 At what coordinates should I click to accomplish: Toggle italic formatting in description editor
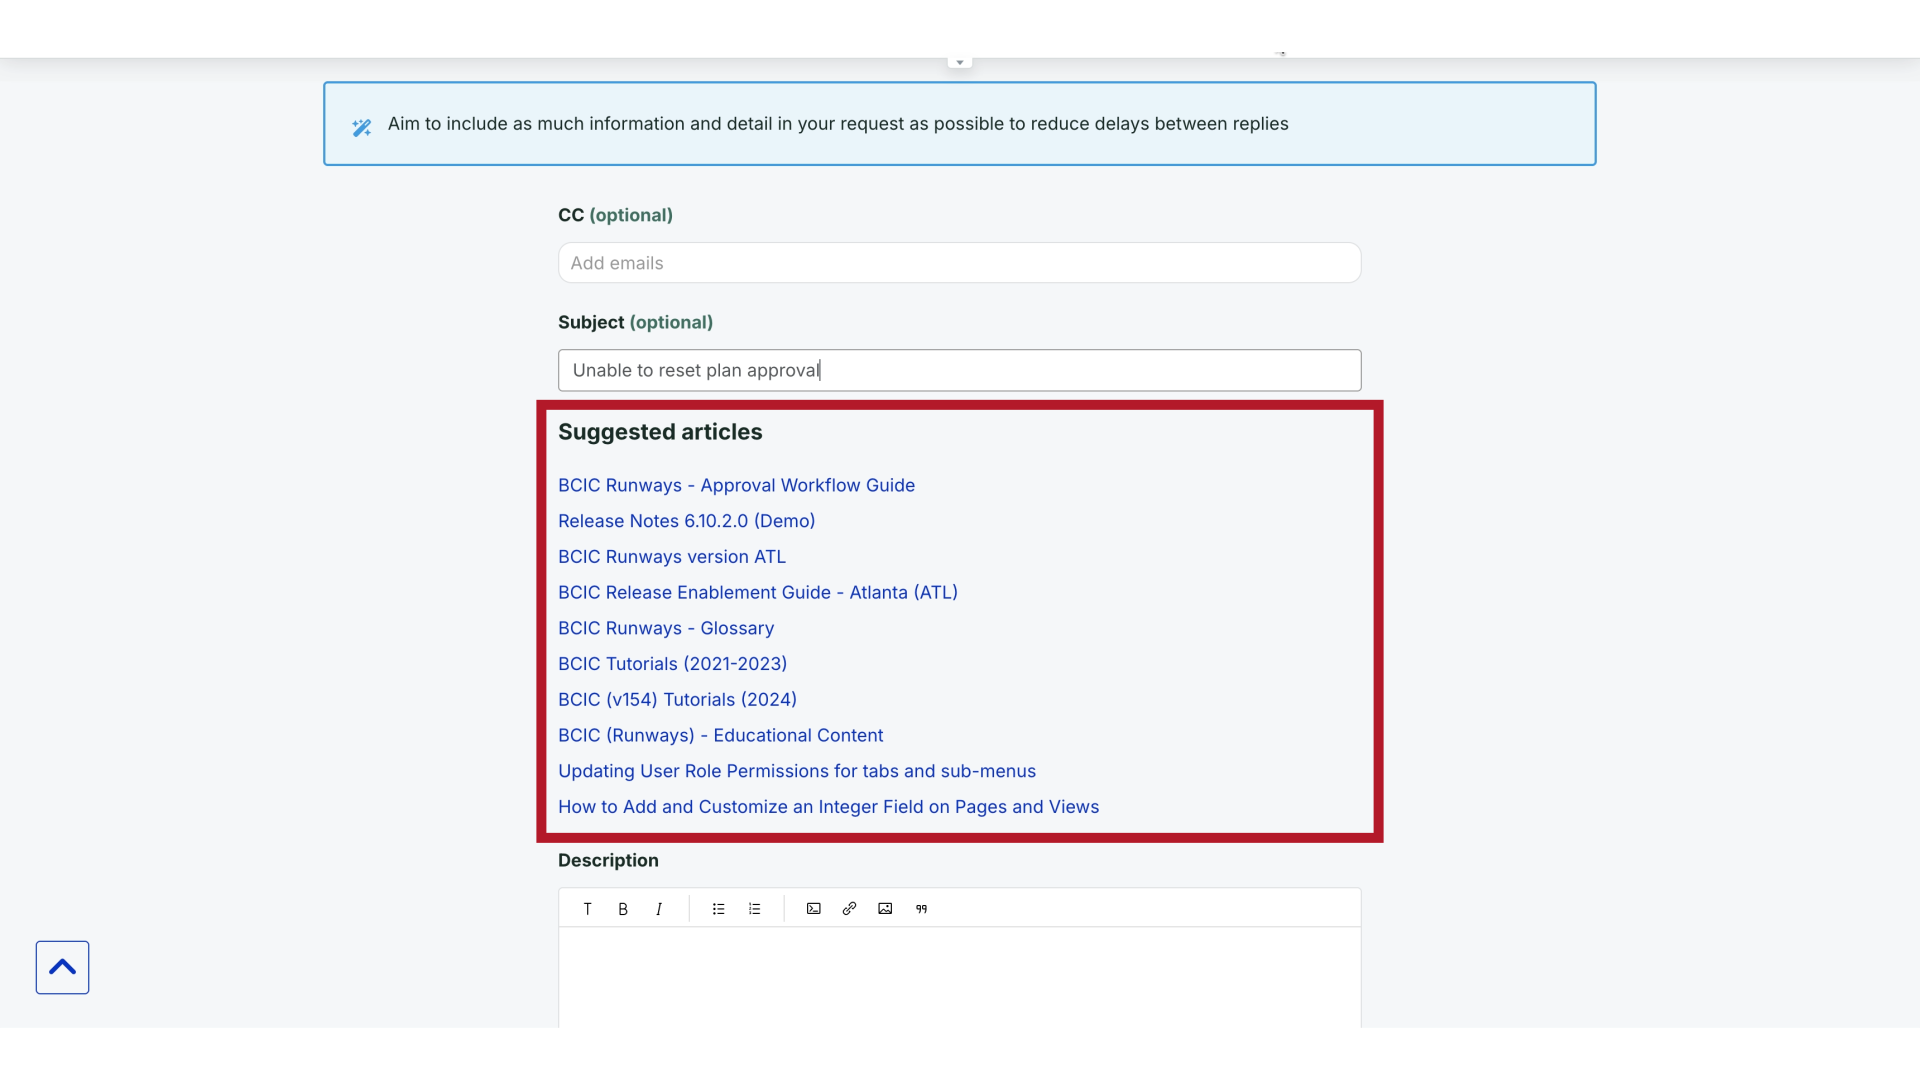click(x=659, y=909)
